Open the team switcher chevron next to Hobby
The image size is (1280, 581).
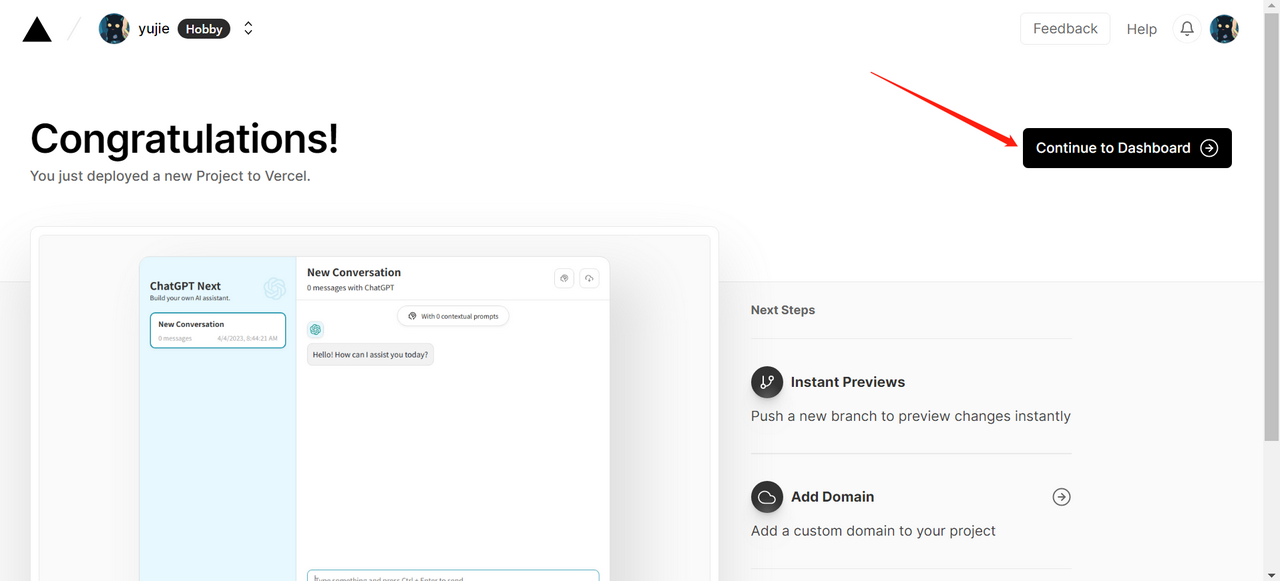[x=248, y=29]
